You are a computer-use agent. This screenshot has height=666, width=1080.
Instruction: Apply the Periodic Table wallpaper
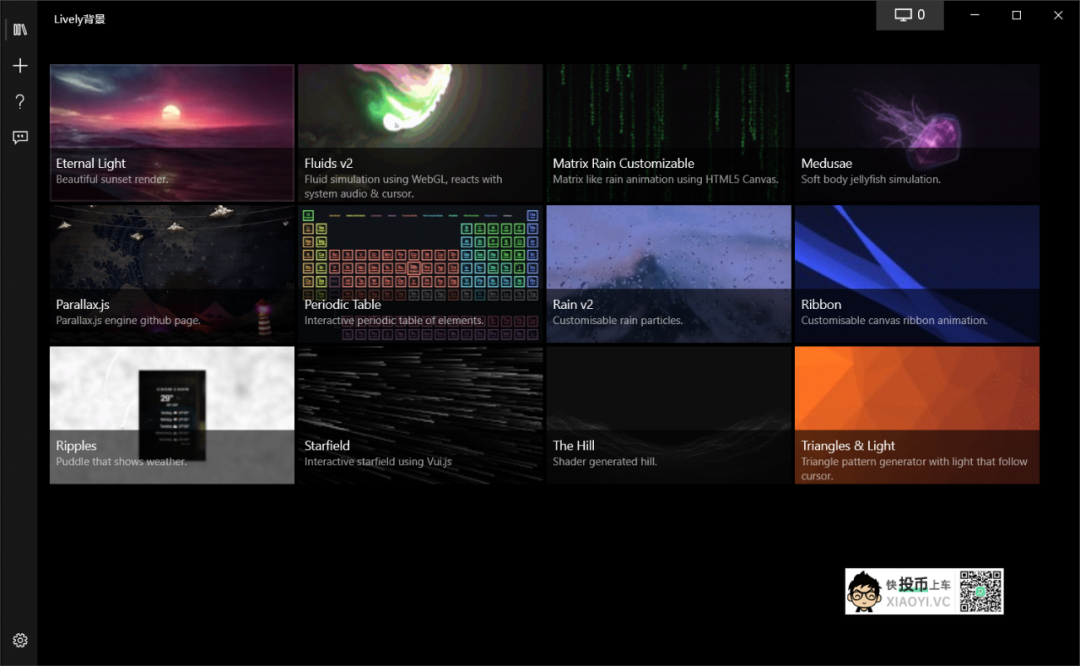(420, 274)
